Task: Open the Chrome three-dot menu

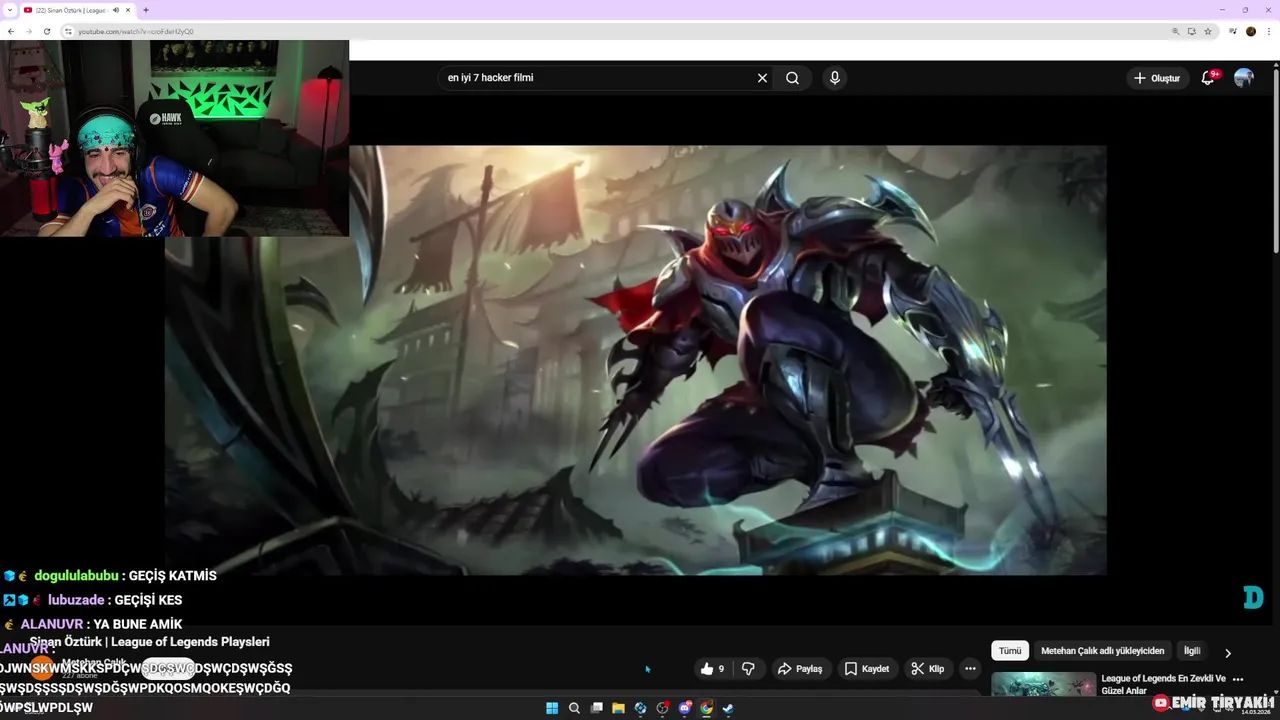Action: coord(1269,31)
